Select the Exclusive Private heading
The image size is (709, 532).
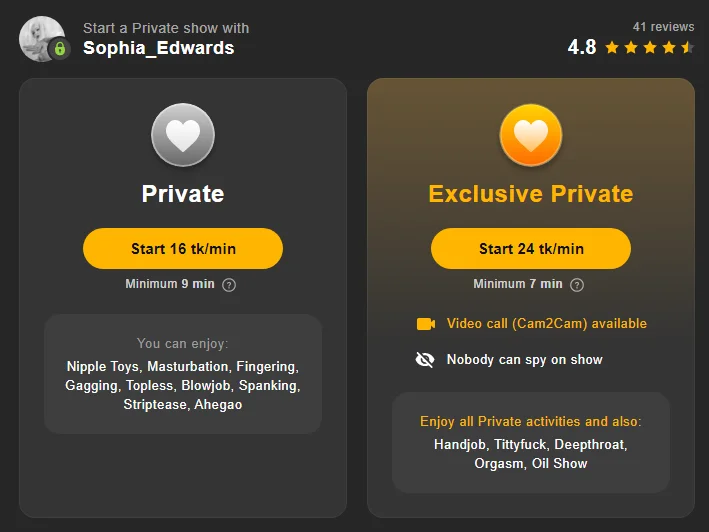(531, 194)
